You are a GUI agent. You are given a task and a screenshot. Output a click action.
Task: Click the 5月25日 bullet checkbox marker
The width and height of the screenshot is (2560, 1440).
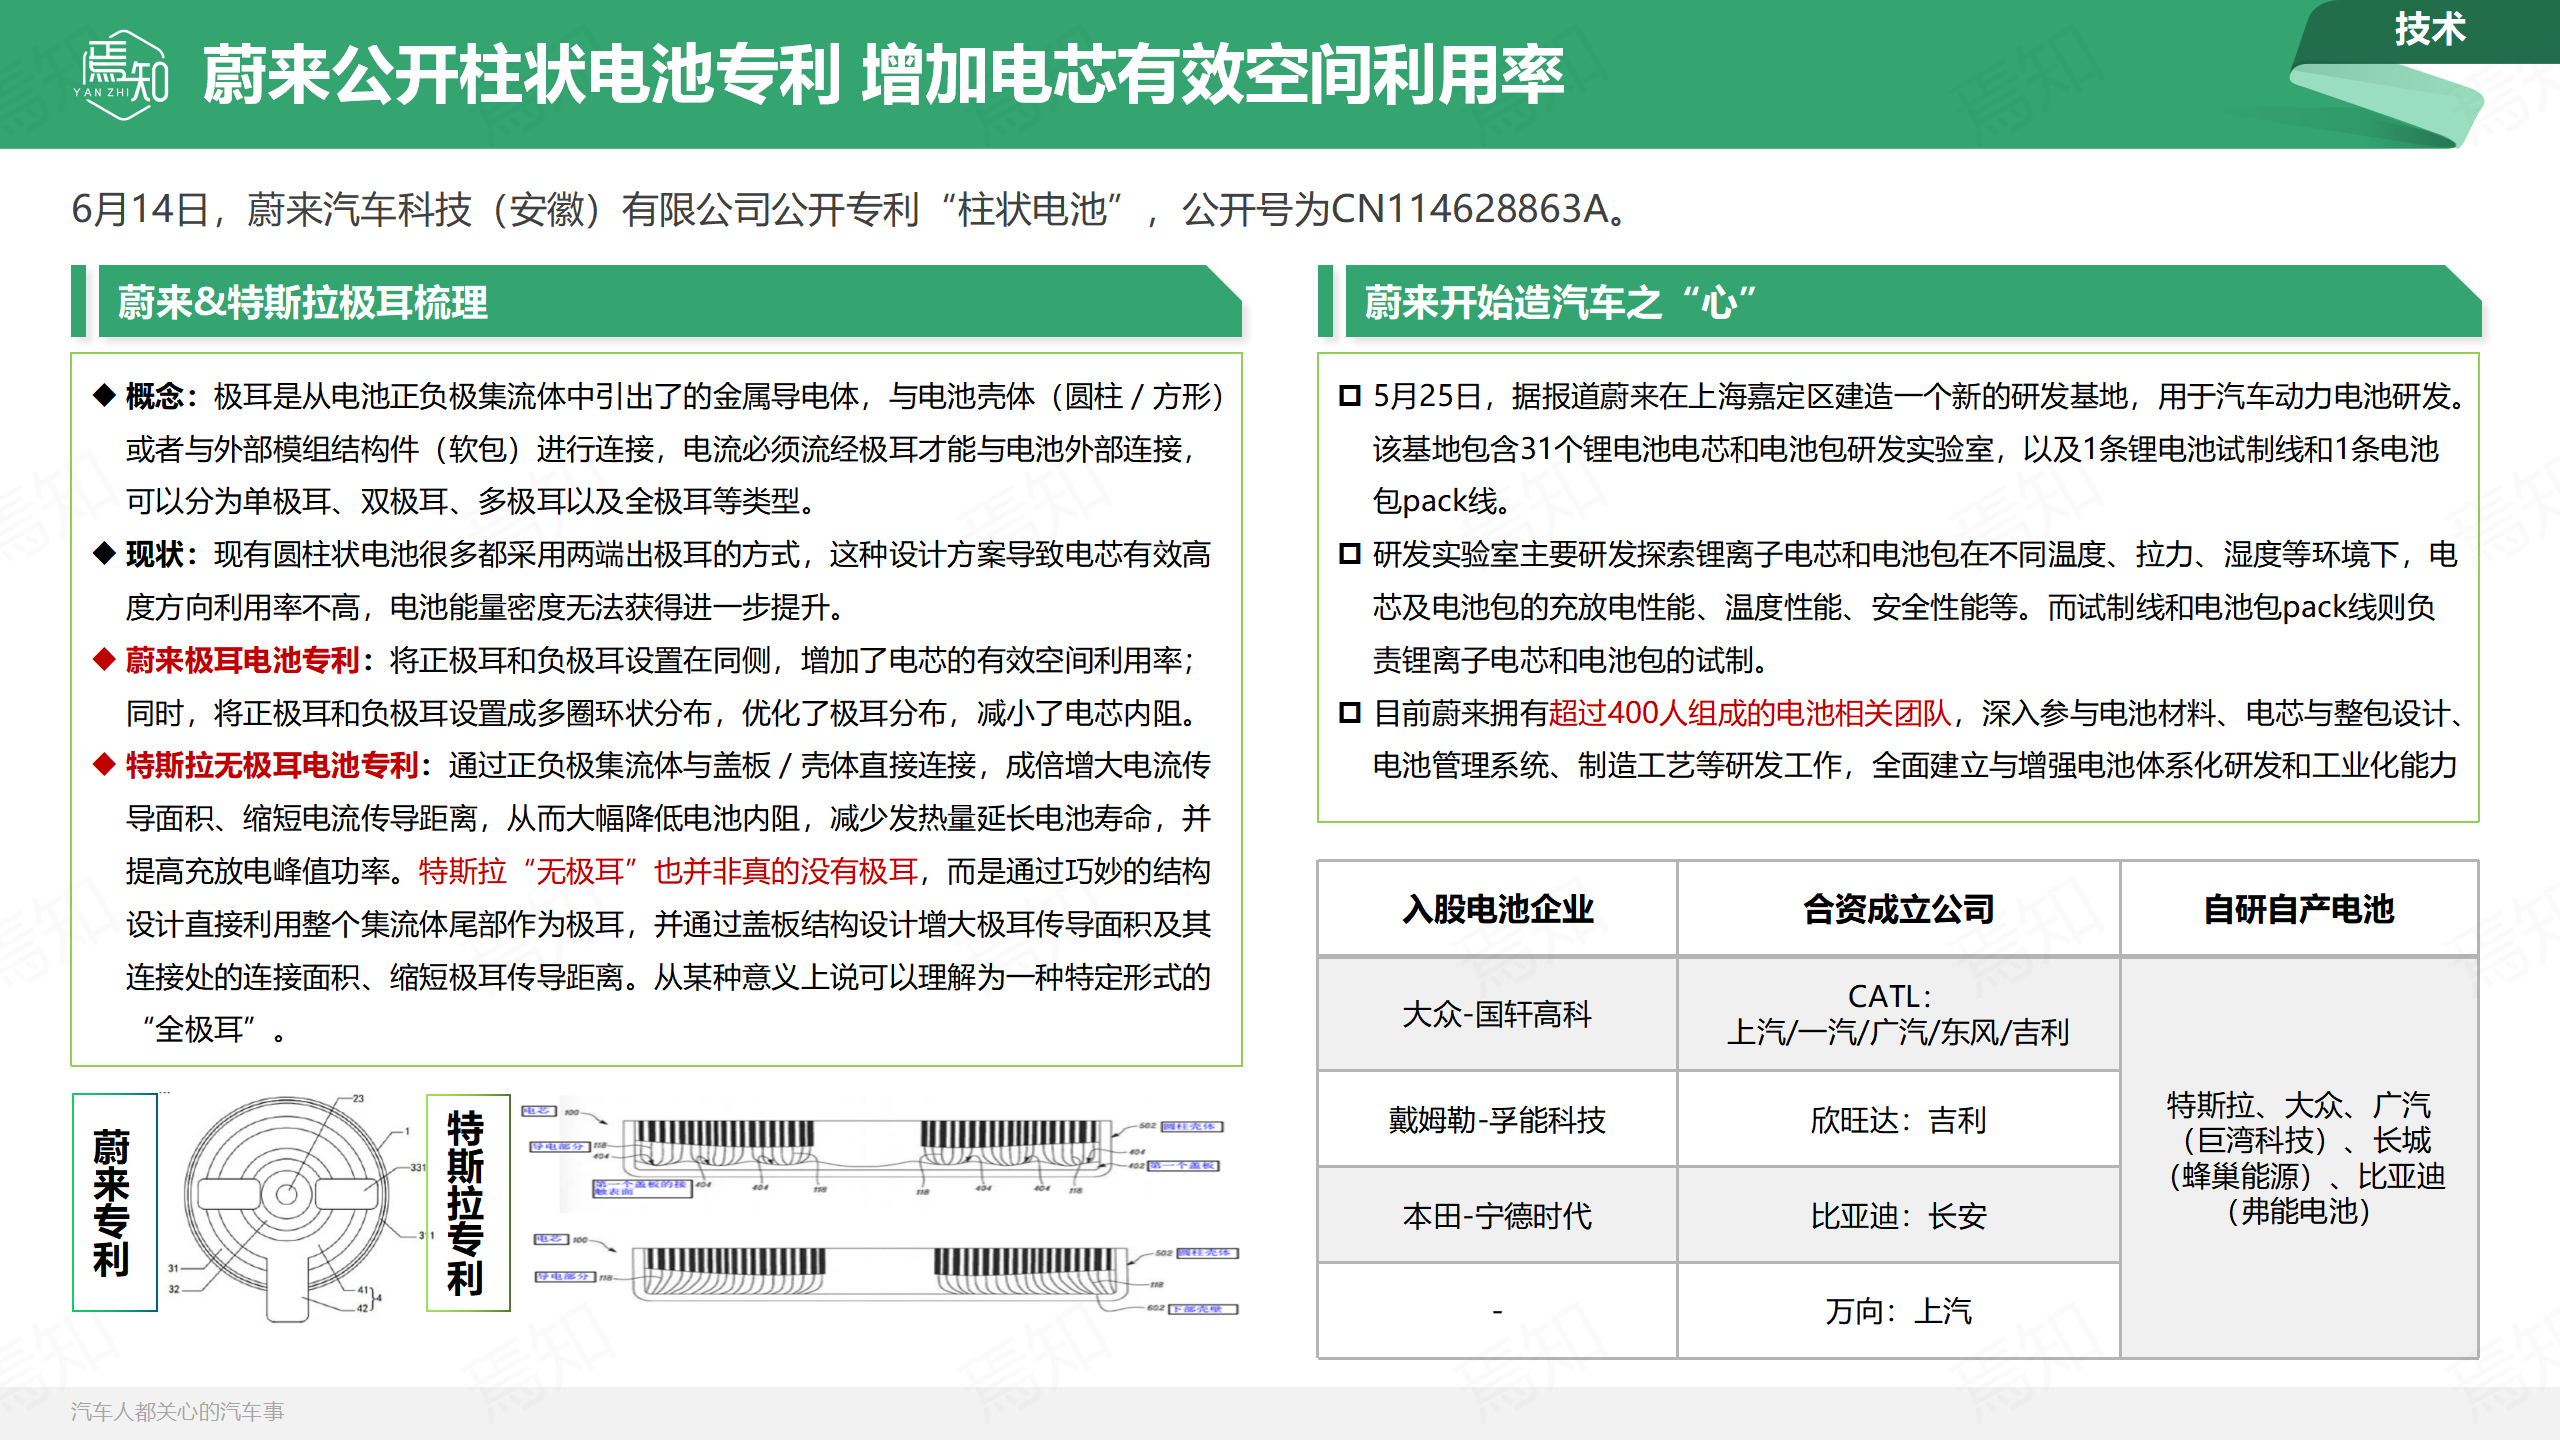(1350, 396)
